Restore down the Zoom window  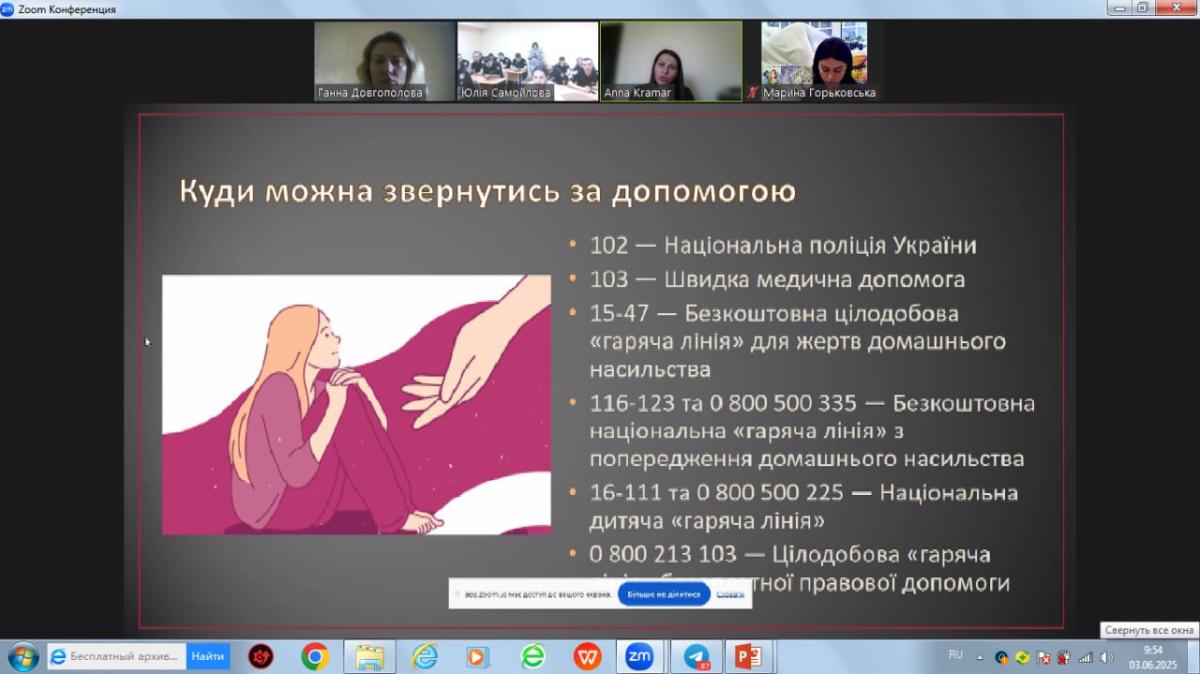click(x=1142, y=7)
